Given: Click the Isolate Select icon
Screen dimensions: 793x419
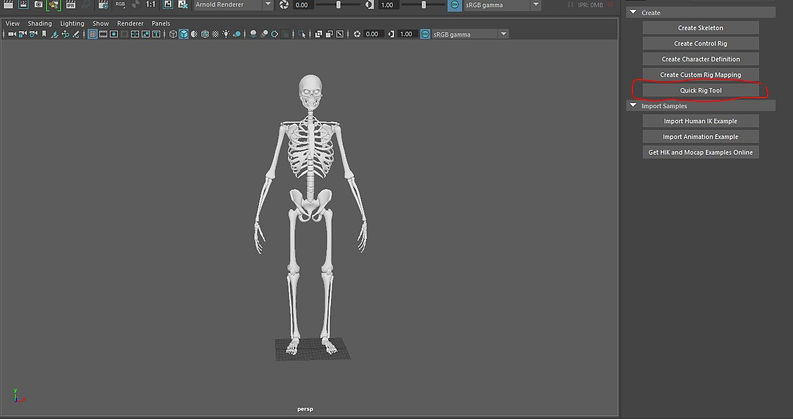Looking at the screenshot, I should [302, 34].
